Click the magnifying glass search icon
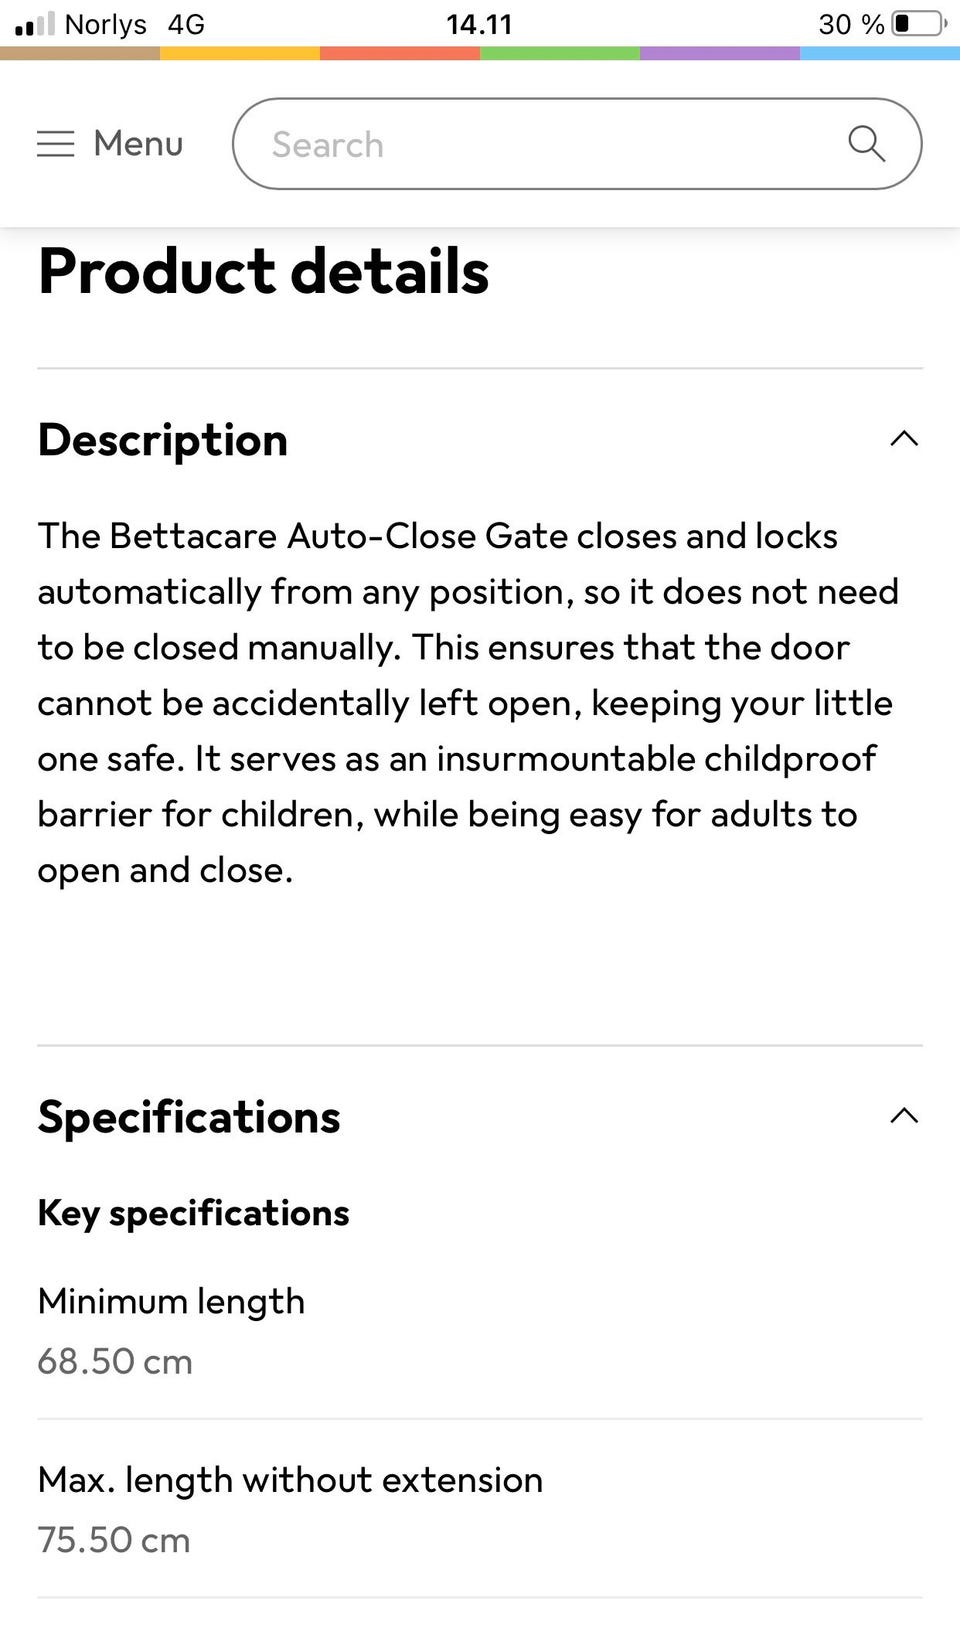The width and height of the screenshot is (960, 1628). 866,144
